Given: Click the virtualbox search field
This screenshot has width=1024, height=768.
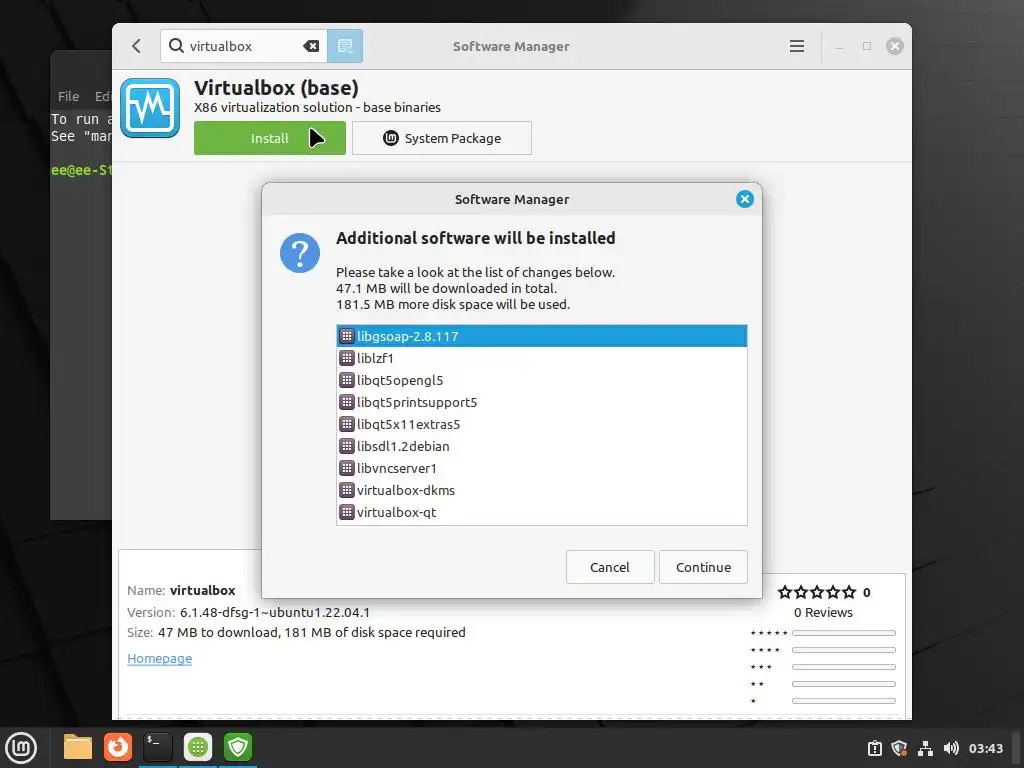Looking at the screenshot, I should click(244, 46).
